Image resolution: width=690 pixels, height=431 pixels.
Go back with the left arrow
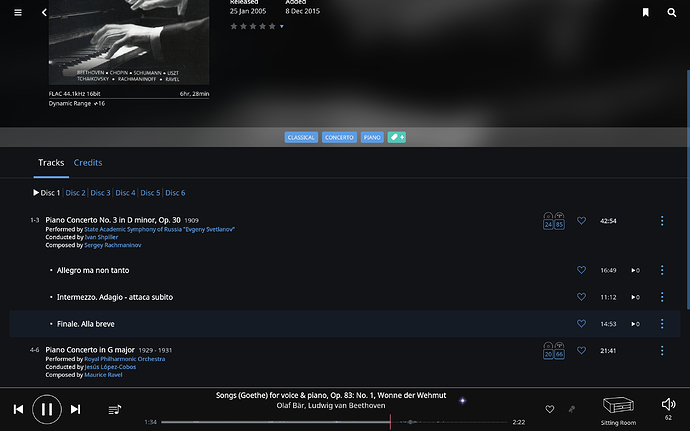point(44,12)
